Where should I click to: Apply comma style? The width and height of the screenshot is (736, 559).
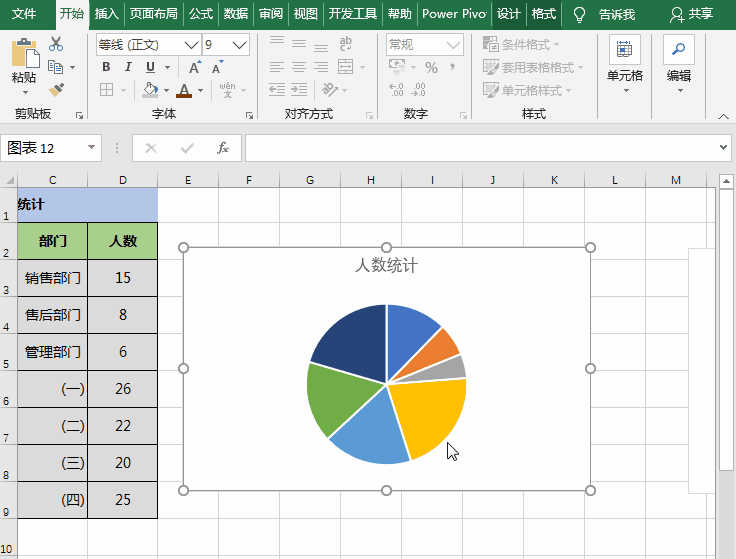[x=452, y=67]
